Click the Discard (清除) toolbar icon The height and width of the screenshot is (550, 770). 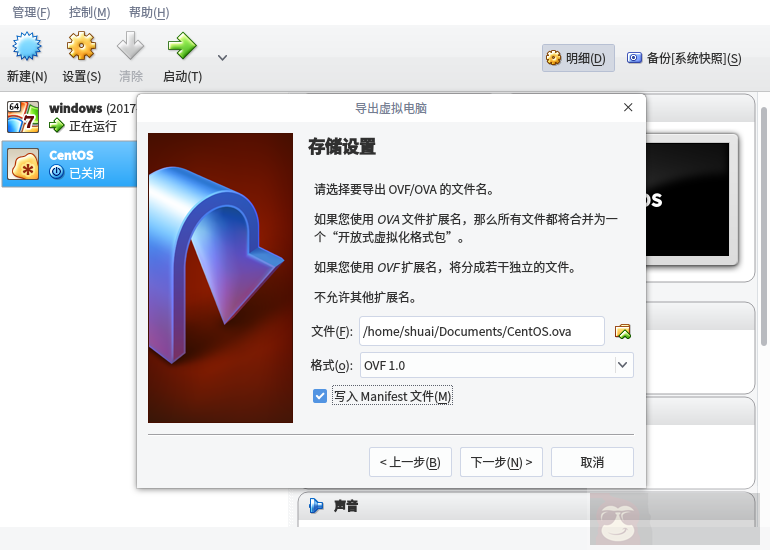tap(130, 46)
